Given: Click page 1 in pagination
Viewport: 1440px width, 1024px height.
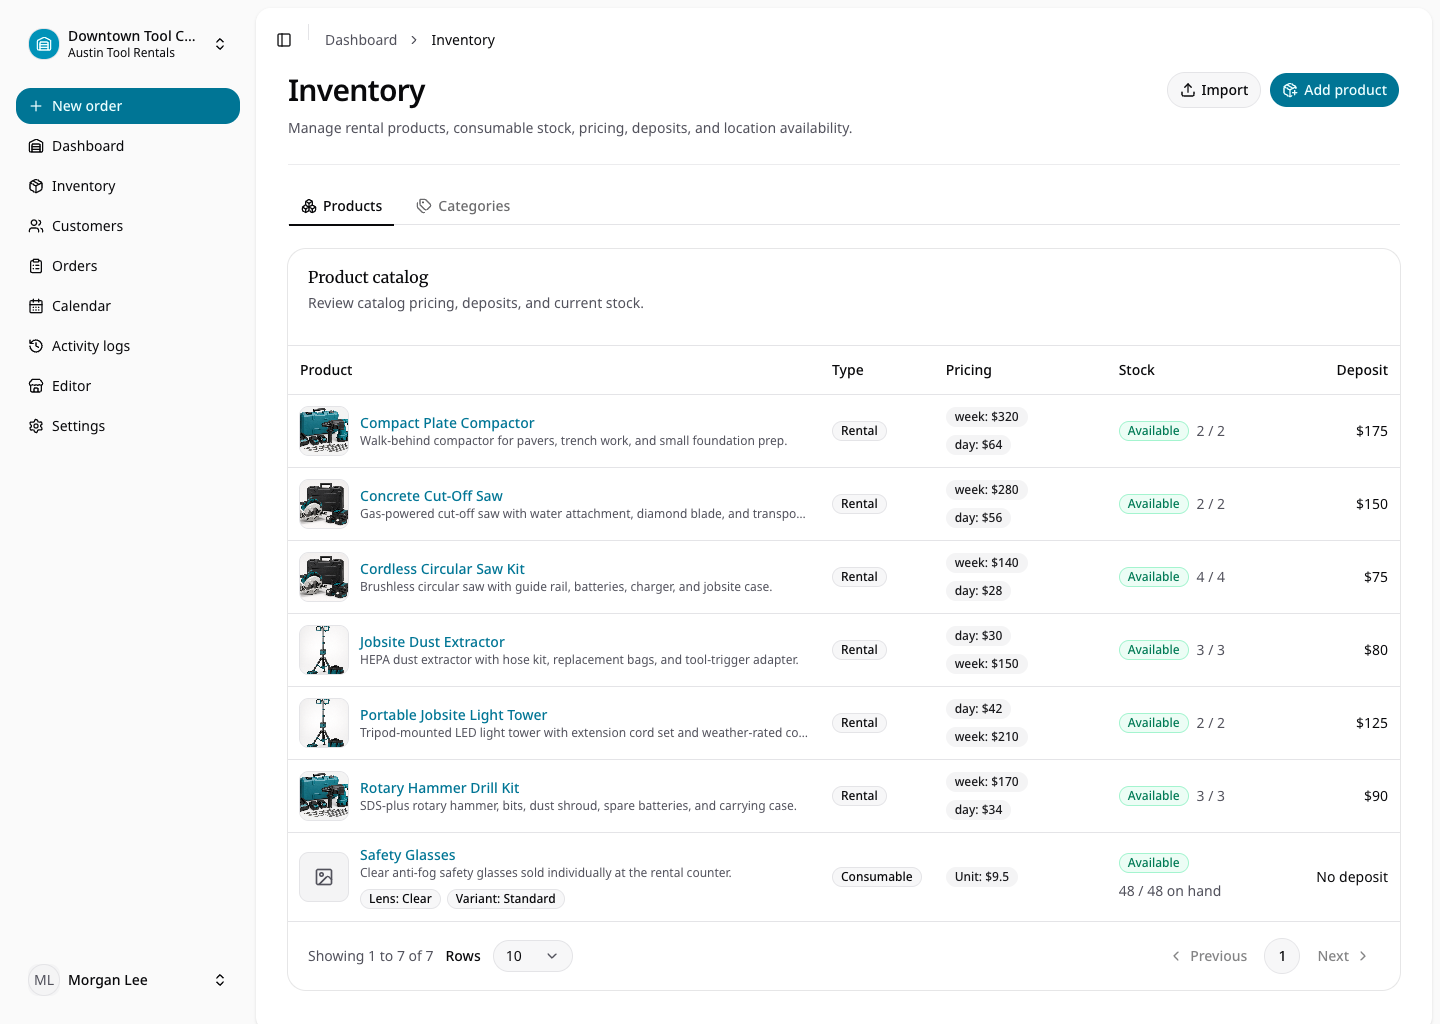Looking at the screenshot, I should pos(1282,956).
